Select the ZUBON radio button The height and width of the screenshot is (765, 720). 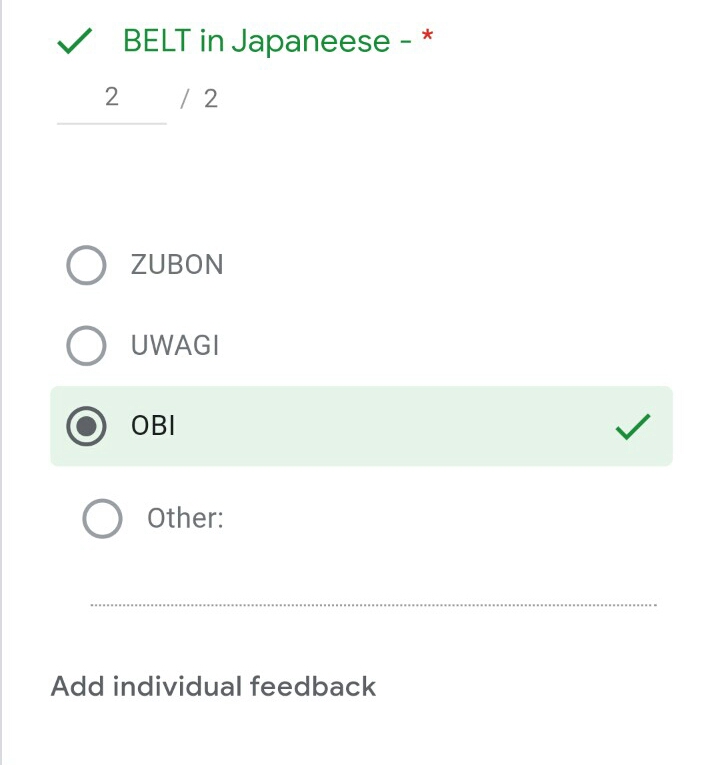point(86,265)
